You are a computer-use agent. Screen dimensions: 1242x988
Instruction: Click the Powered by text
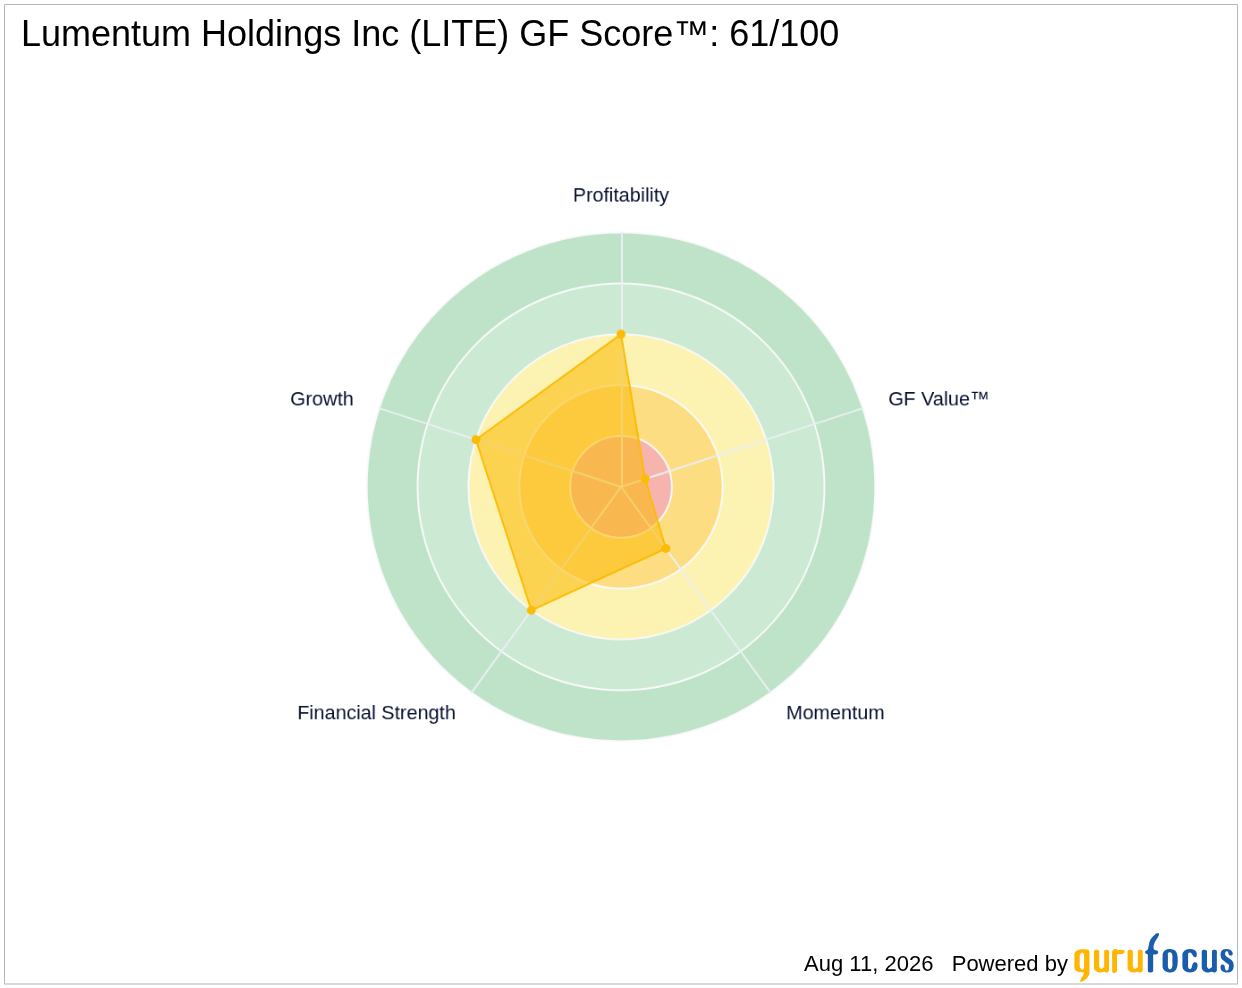(x=1010, y=964)
